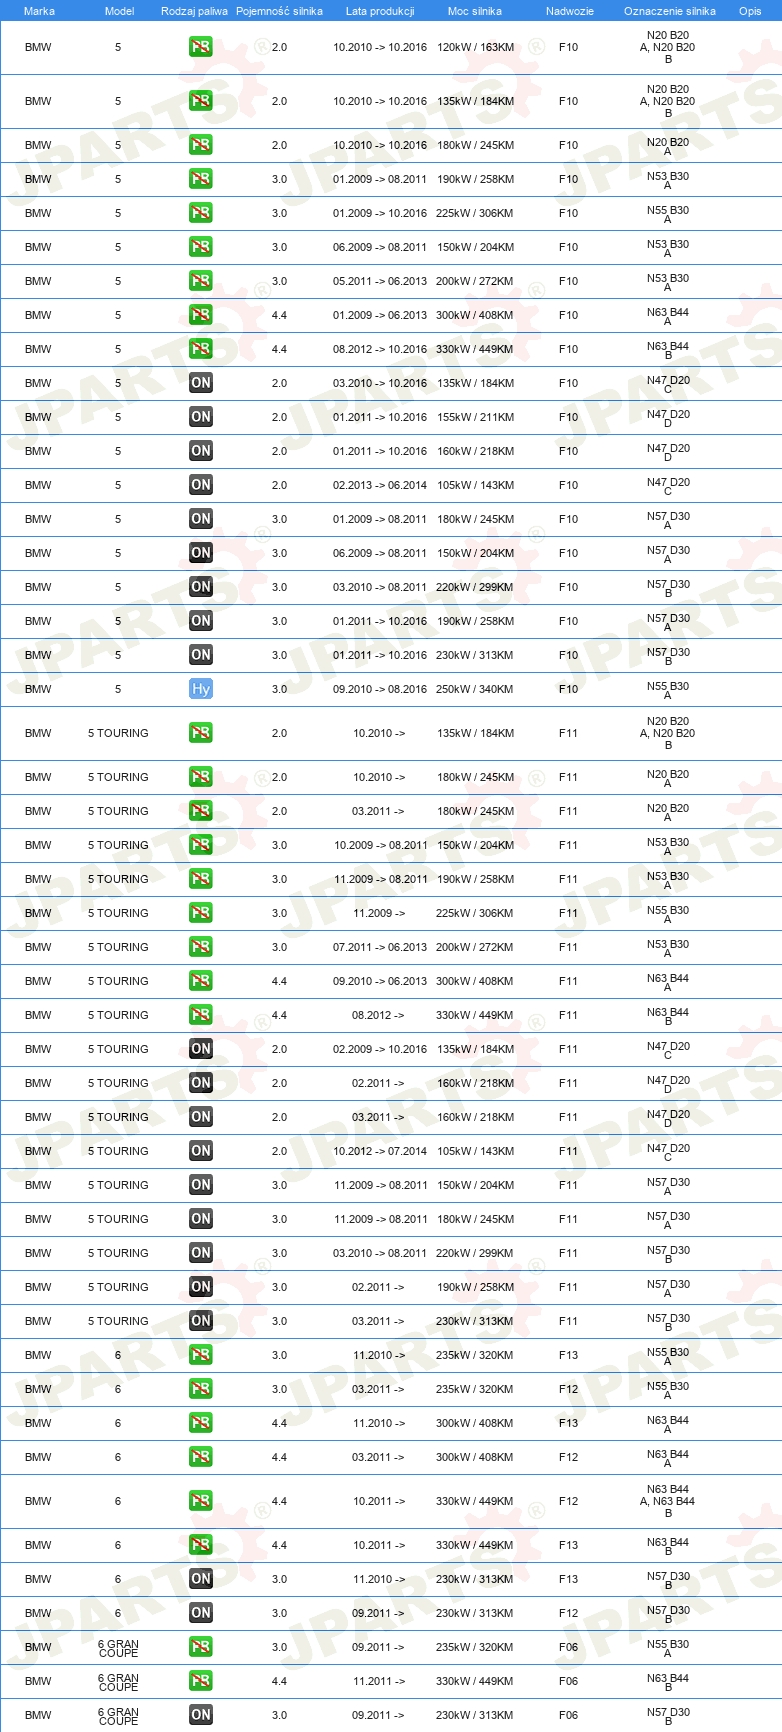Click the ON icon in the 5 Touring 02.2009 -> 10.2016 row
Image resolution: width=782 pixels, height=1732 pixels.
click(x=201, y=1049)
